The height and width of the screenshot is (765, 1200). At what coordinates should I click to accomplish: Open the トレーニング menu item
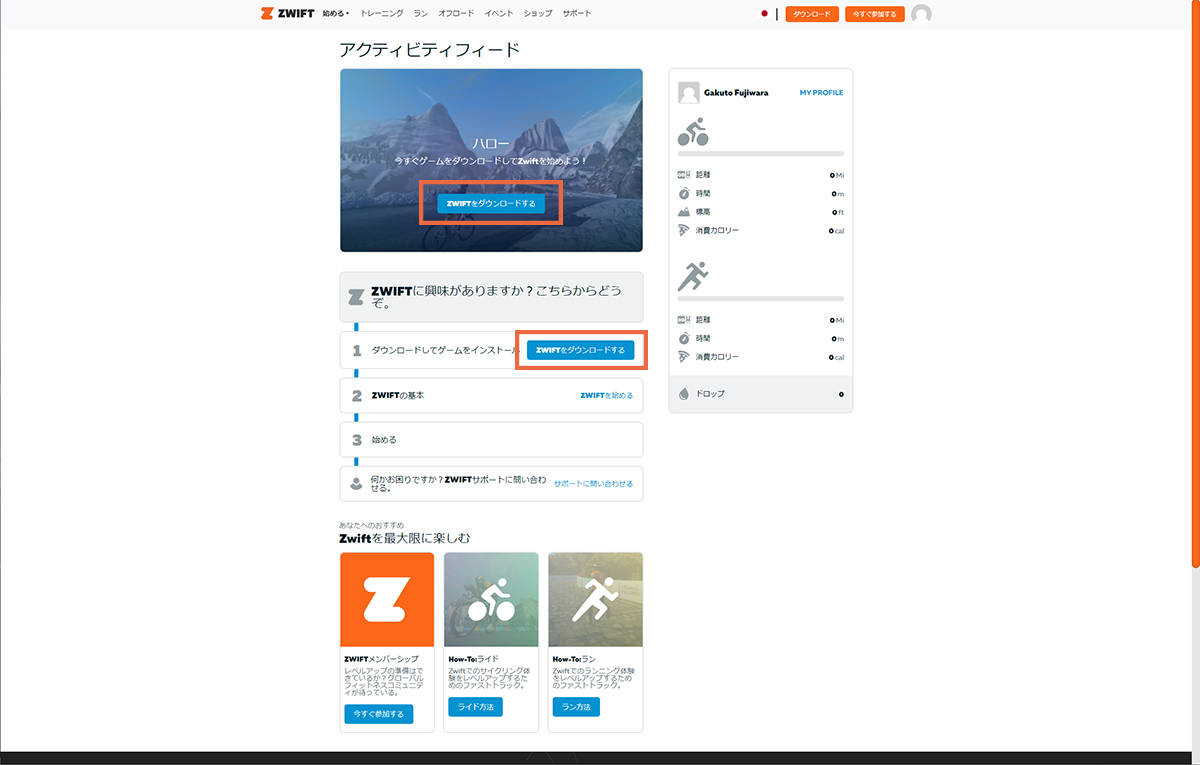[382, 13]
